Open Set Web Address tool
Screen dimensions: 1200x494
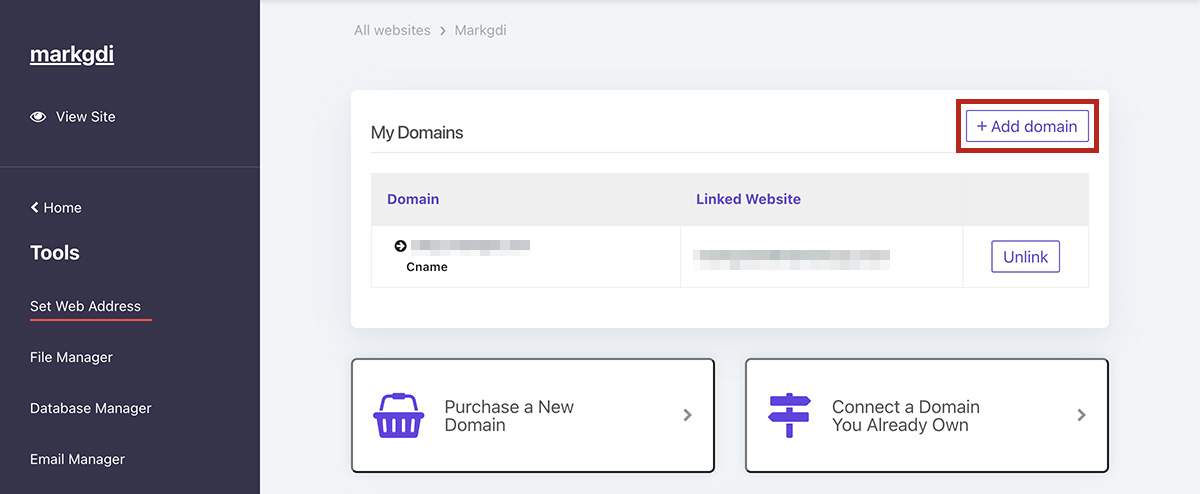click(x=85, y=306)
